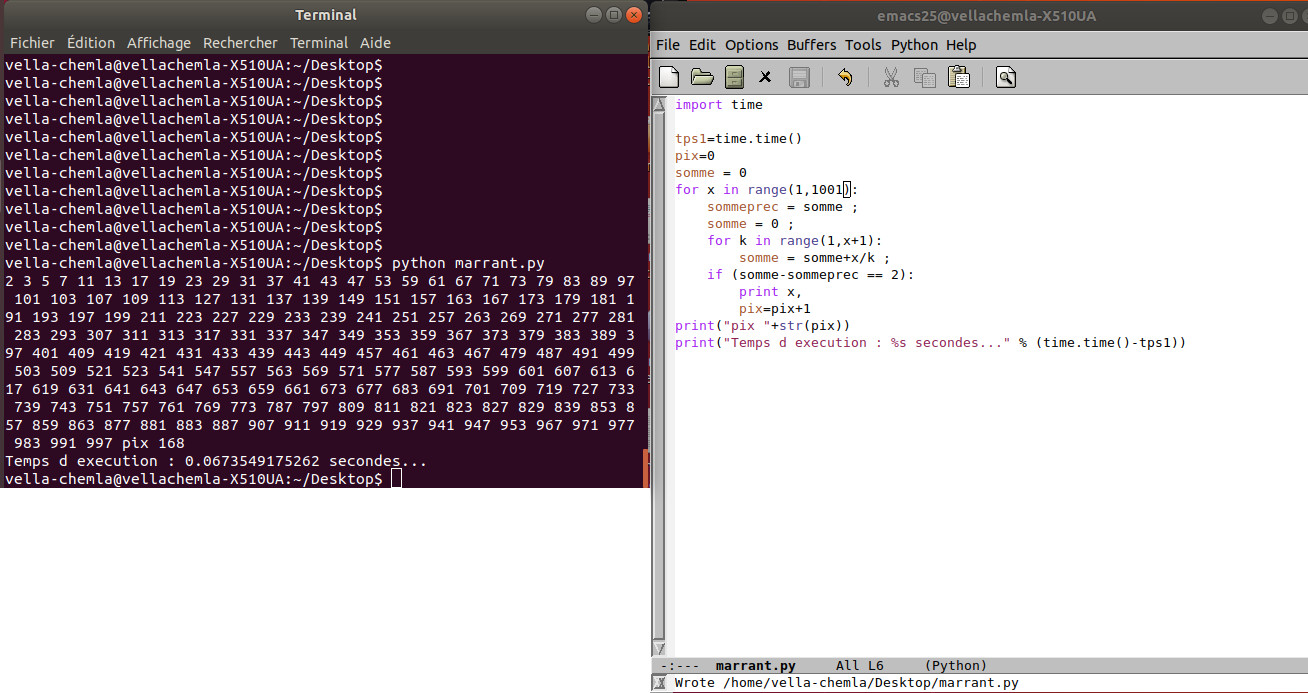The height and width of the screenshot is (693, 1308).
Task: Open directory using the file cabinet icon
Action: (734, 77)
